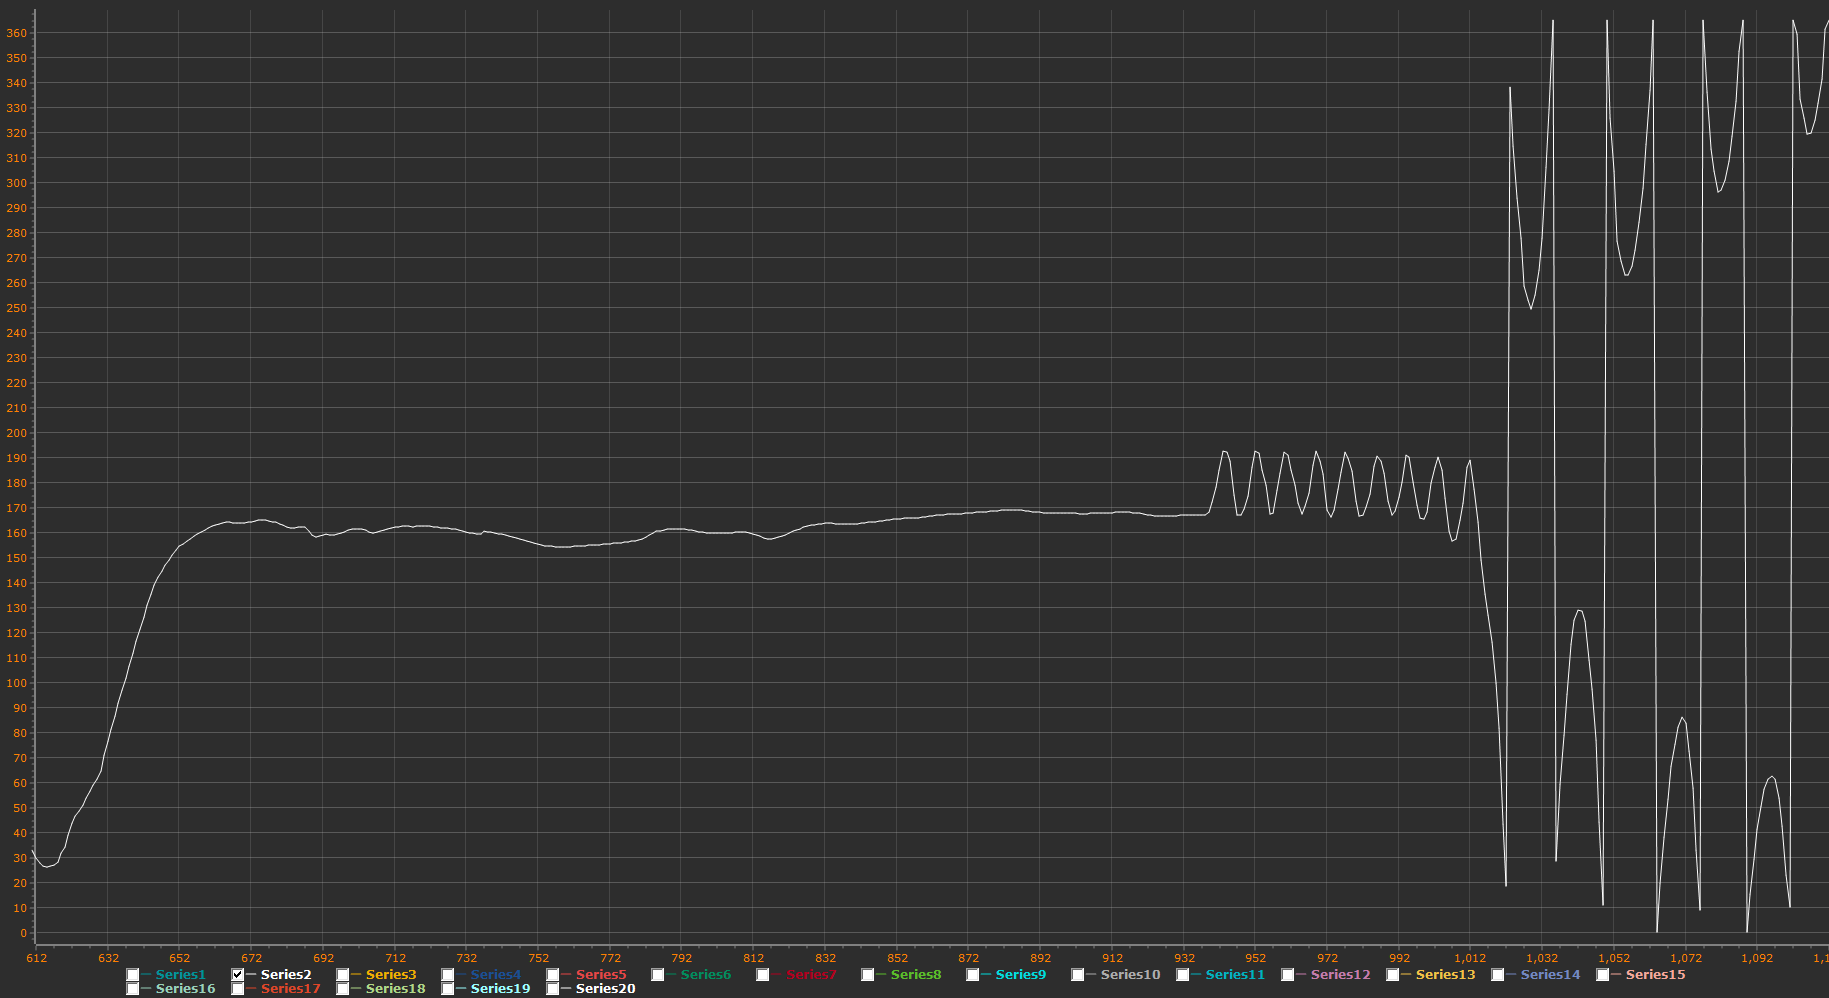Screen dimensions: 1829x998
Task: Enable the Series9 checkbox
Action: click(x=973, y=975)
